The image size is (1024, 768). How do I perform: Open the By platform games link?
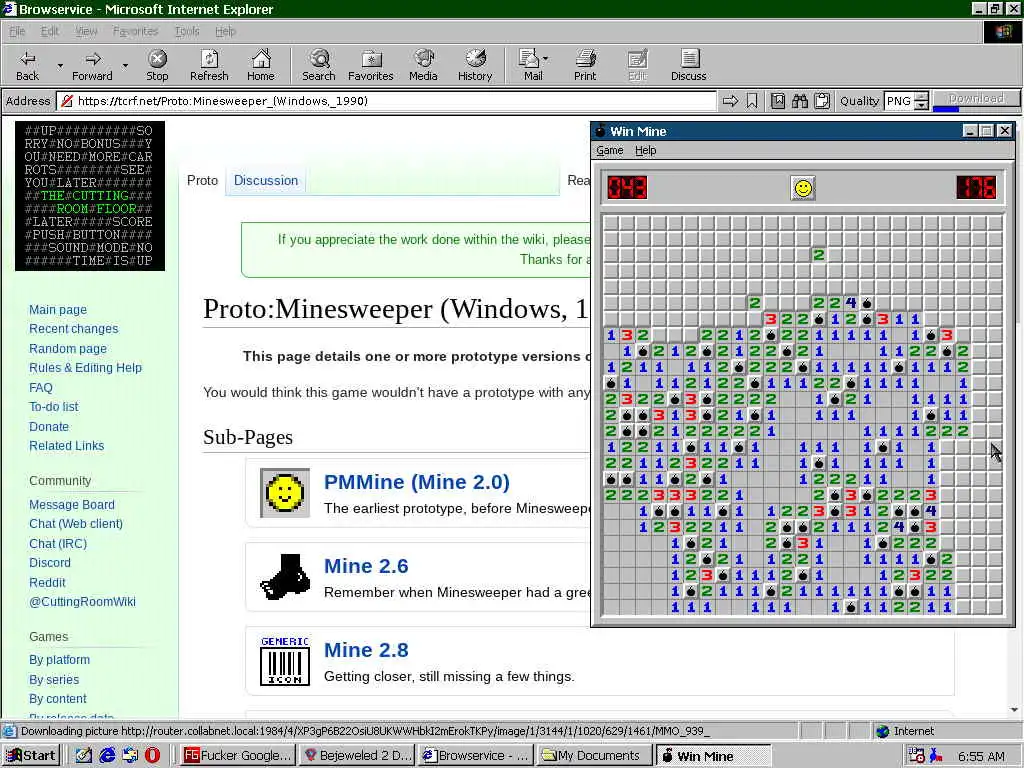[59, 660]
